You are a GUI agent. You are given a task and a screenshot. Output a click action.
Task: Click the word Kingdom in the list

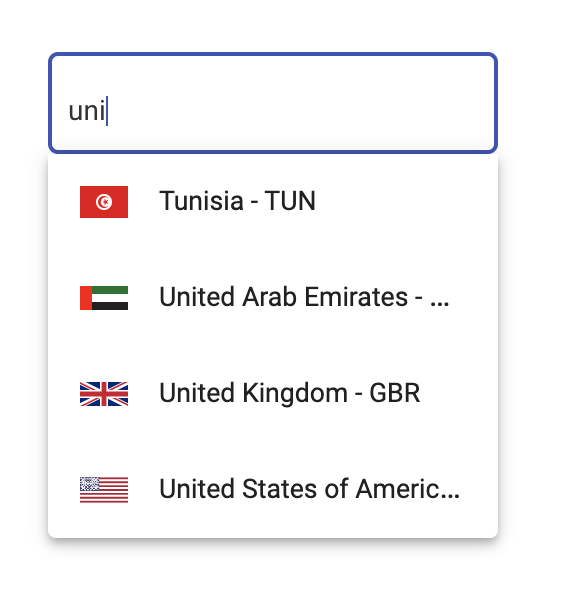point(295,394)
